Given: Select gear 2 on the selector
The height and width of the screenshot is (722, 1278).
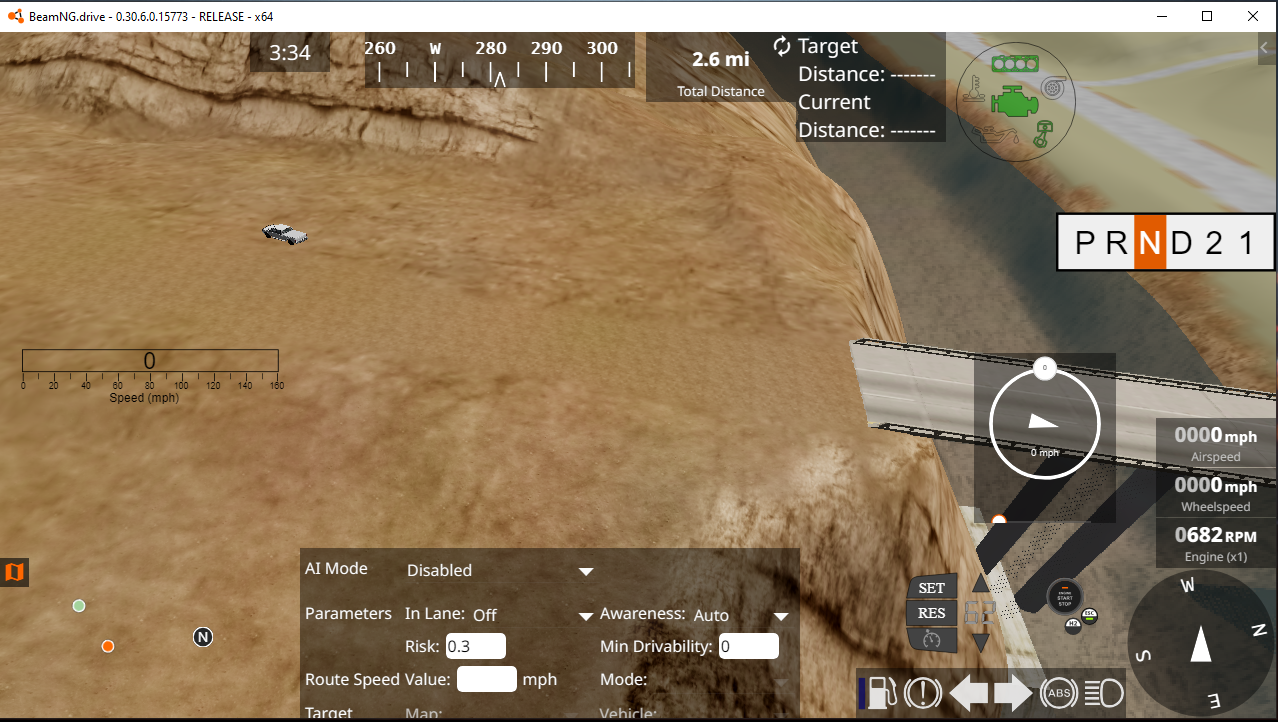Looking at the screenshot, I should (x=1214, y=243).
